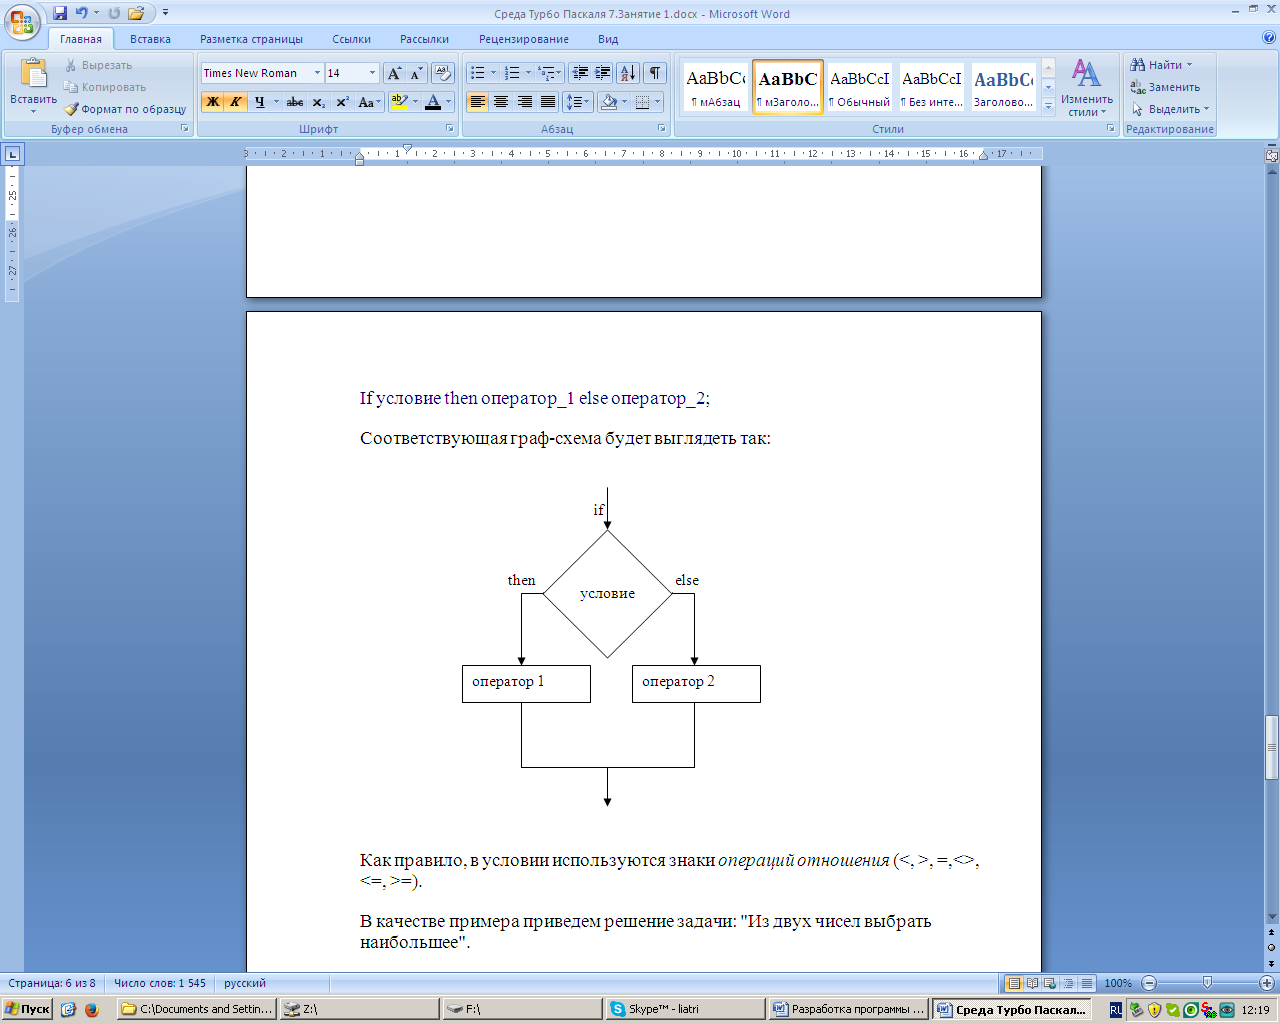
Task: Switch to Ссылки tab
Action: pyautogui.click(x=351, y=39)
